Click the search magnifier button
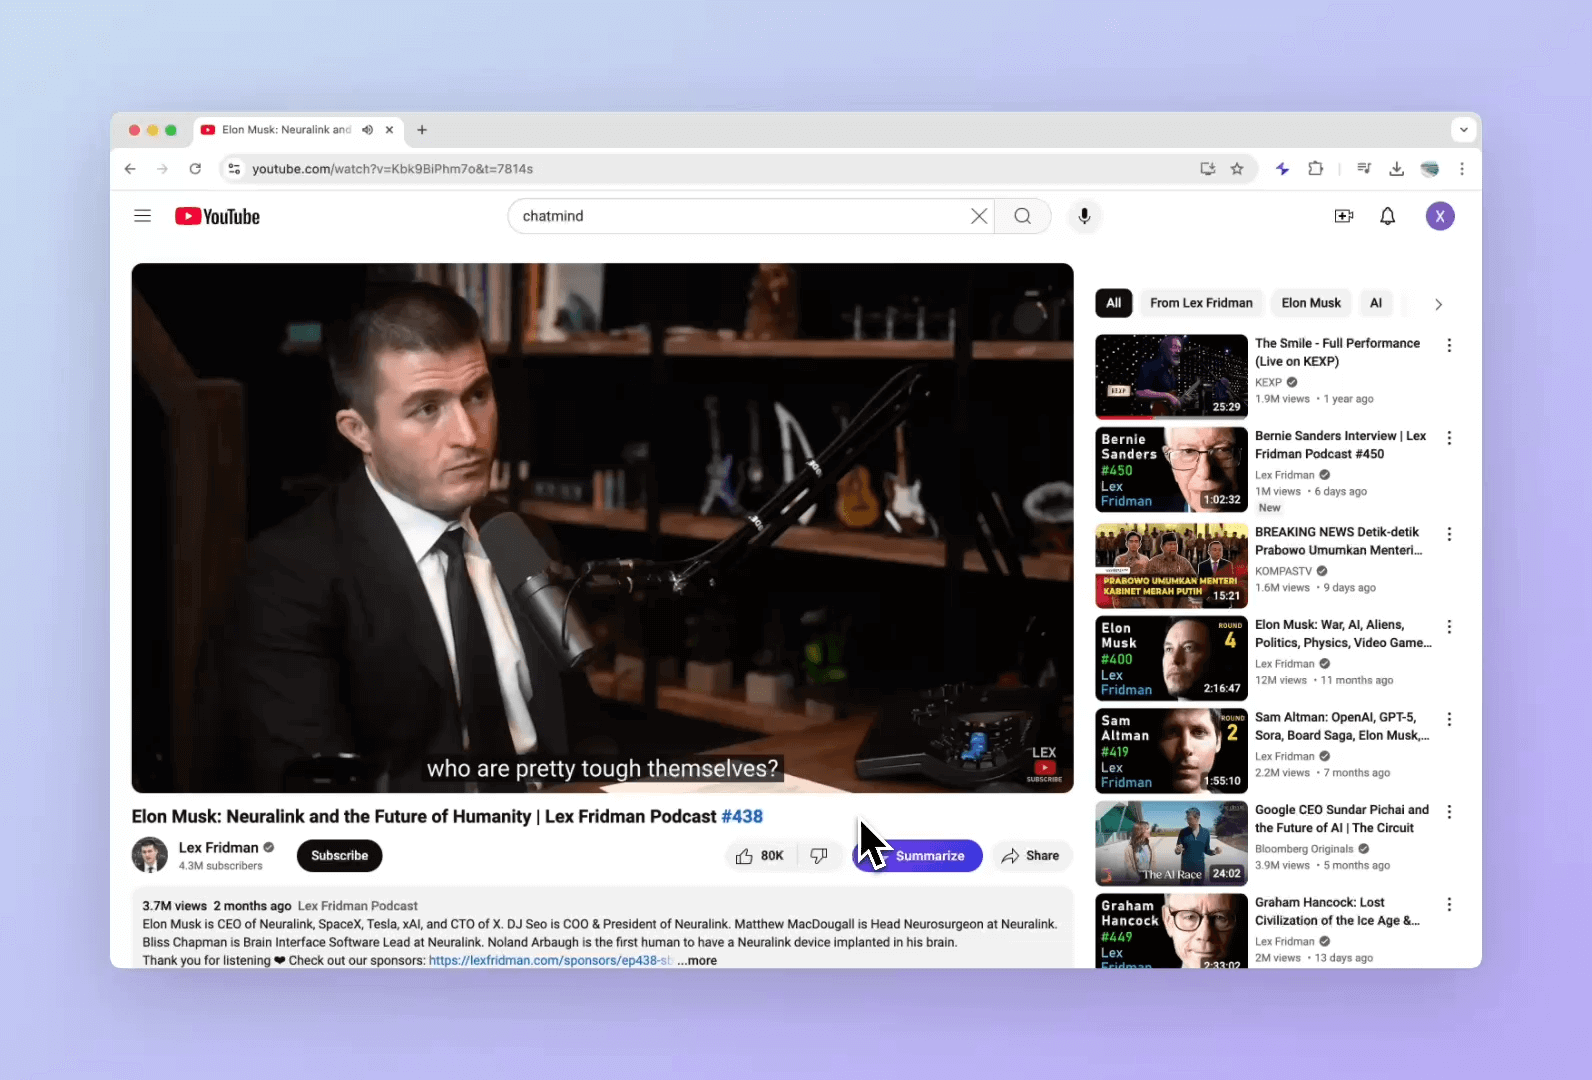Screen dimensions: 1592x1080 (1022, 216)
